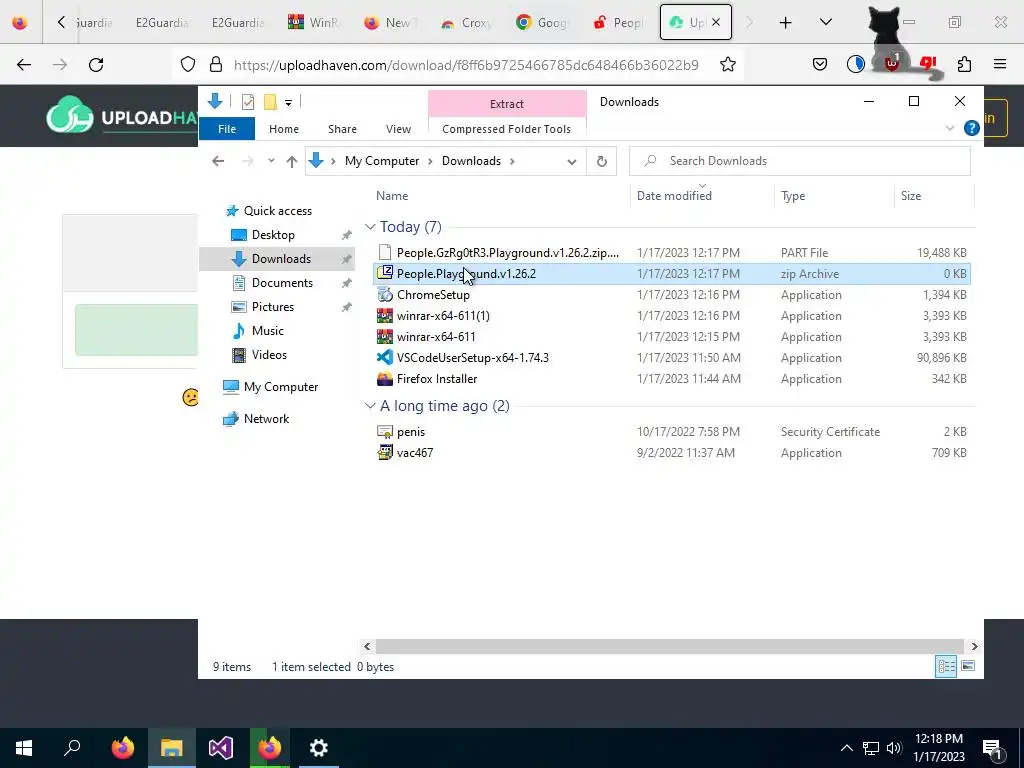Open Windows Start menu
This screenshot has width=1024, height=768.
pos(24,748)
